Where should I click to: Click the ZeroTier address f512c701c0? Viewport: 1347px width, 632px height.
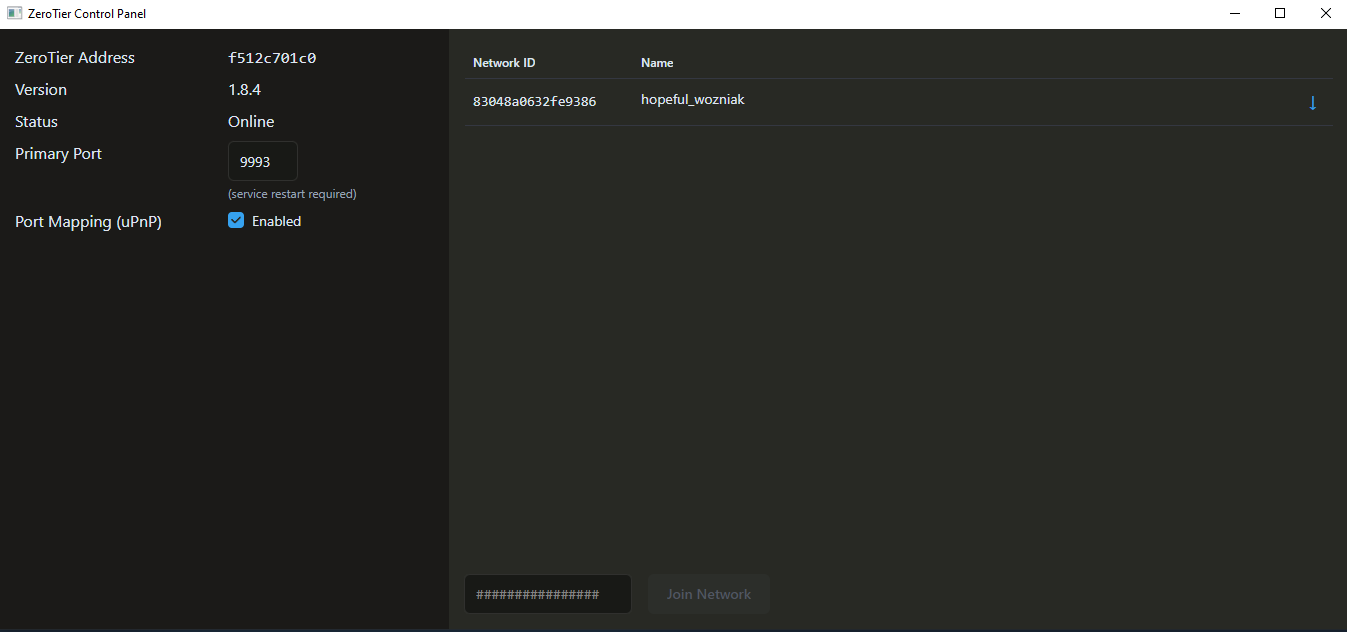click(x=272, y=58)
